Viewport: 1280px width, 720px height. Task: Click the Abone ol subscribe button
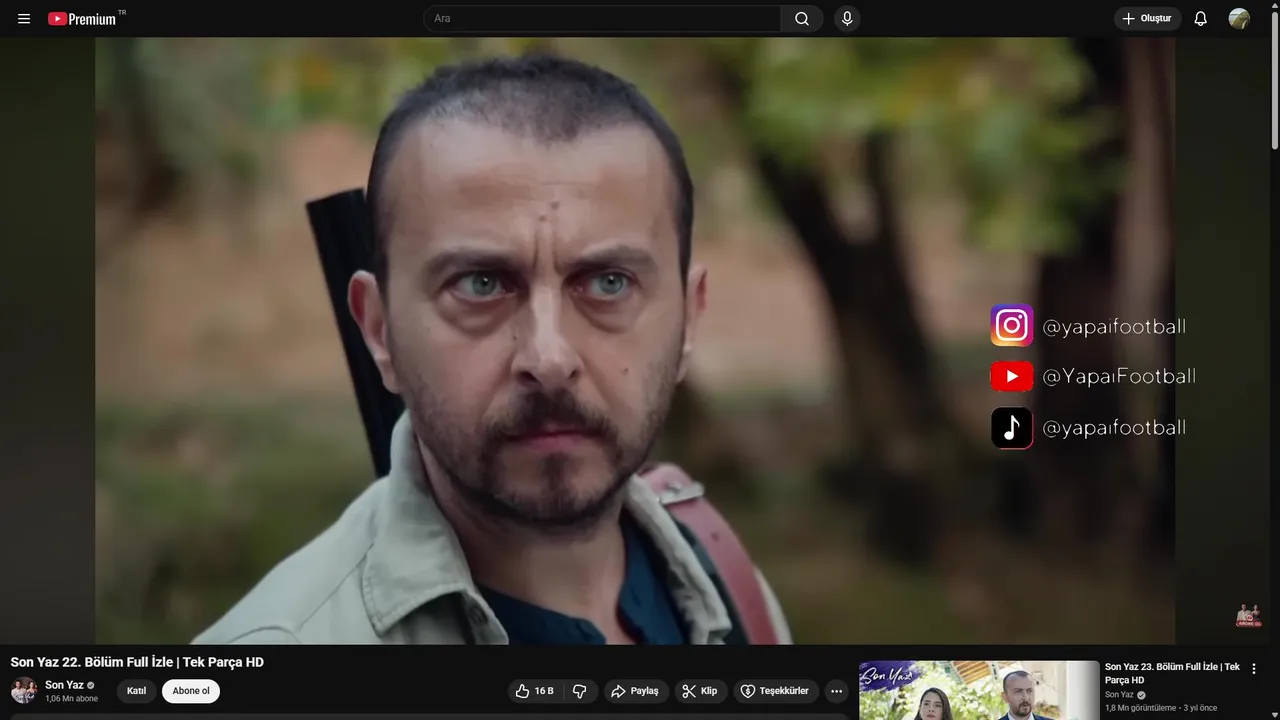coord(191,691)
